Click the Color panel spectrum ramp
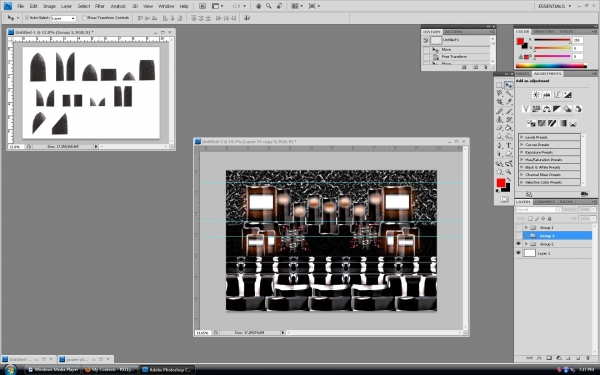Image resolution: width=600 pixels, height=375 pixels. (x=551, y=66)
